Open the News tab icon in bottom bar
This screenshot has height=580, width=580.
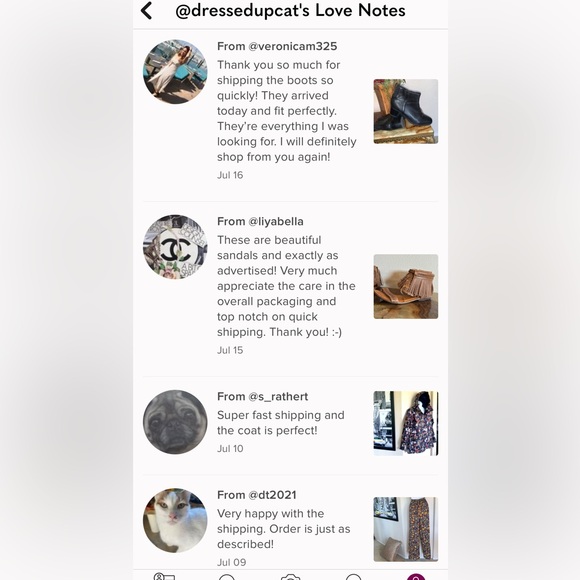coord(353,577)
